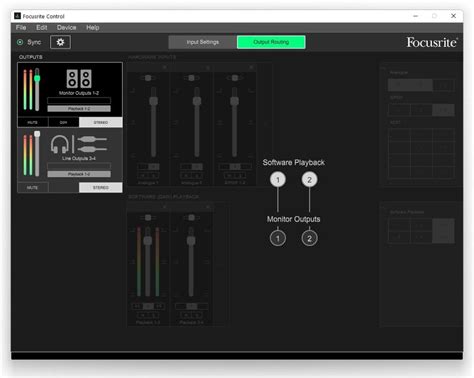Switch to the Input Settings tab

(203, 42)
